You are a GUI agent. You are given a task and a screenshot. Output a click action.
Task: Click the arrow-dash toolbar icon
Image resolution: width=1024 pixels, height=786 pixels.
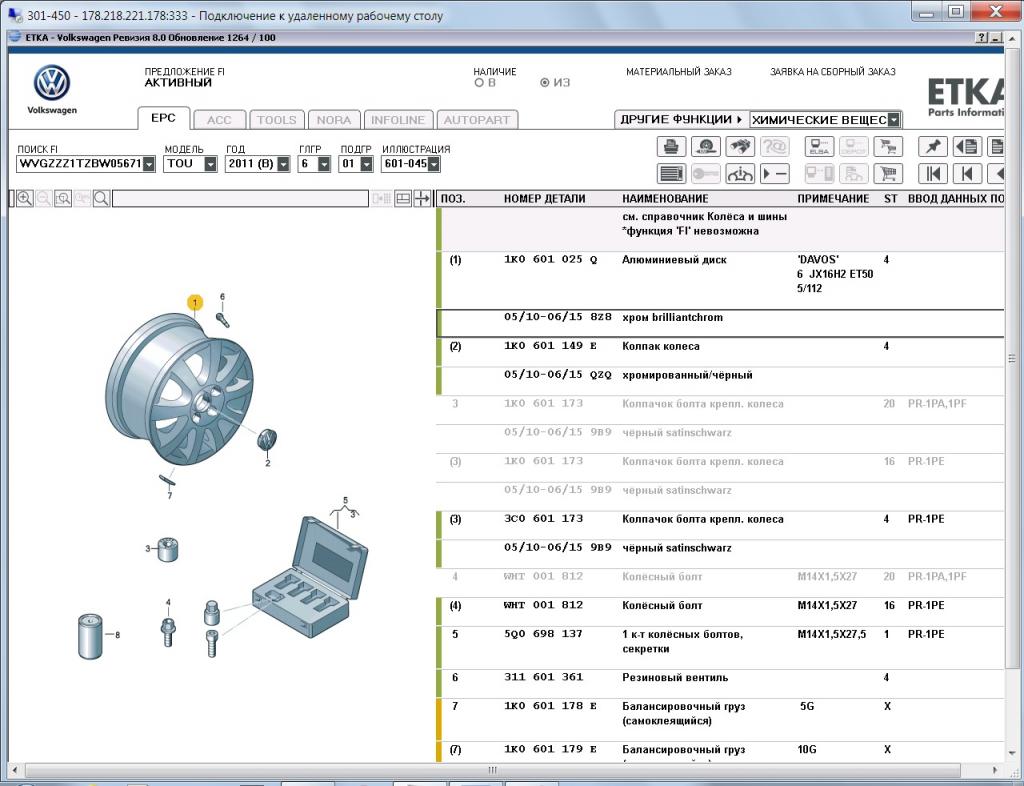point(775,174)
